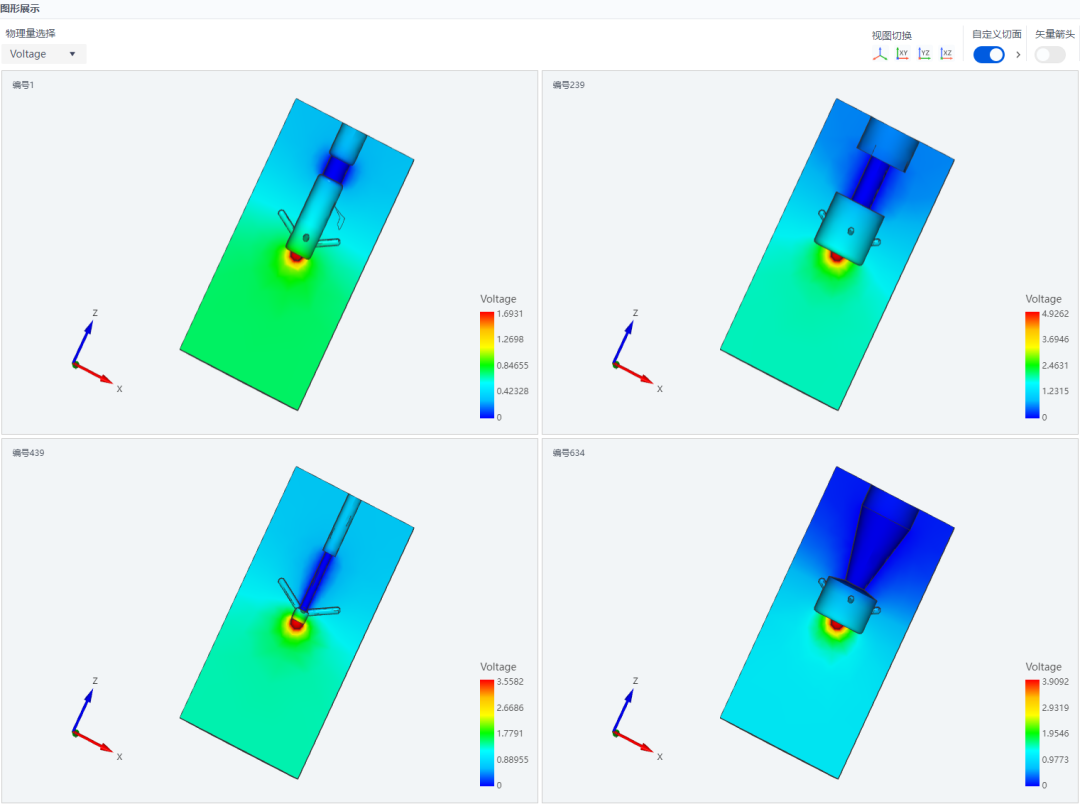The width and height of the screenshot is (1080, 804).
Task: Select the YZ plane view icon
Action: [924, 54]
